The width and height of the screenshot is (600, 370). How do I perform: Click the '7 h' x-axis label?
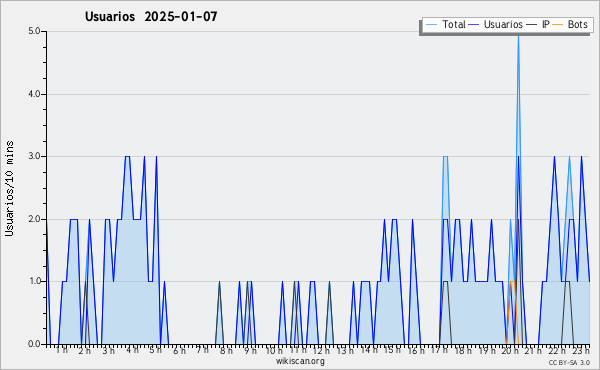202,350
